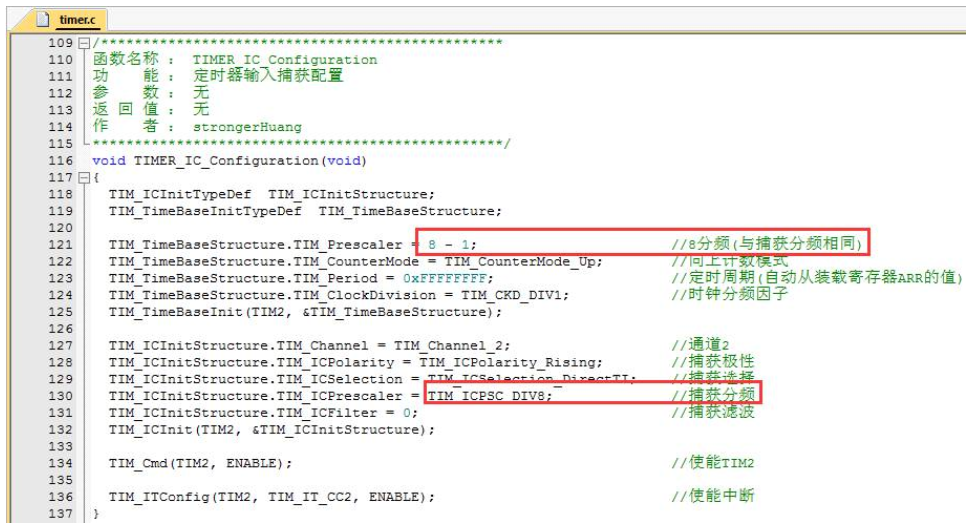Screen dimensions: 972x532
Task: Click the '//捕获滤波' comment
Action: [x=713, y=412]
